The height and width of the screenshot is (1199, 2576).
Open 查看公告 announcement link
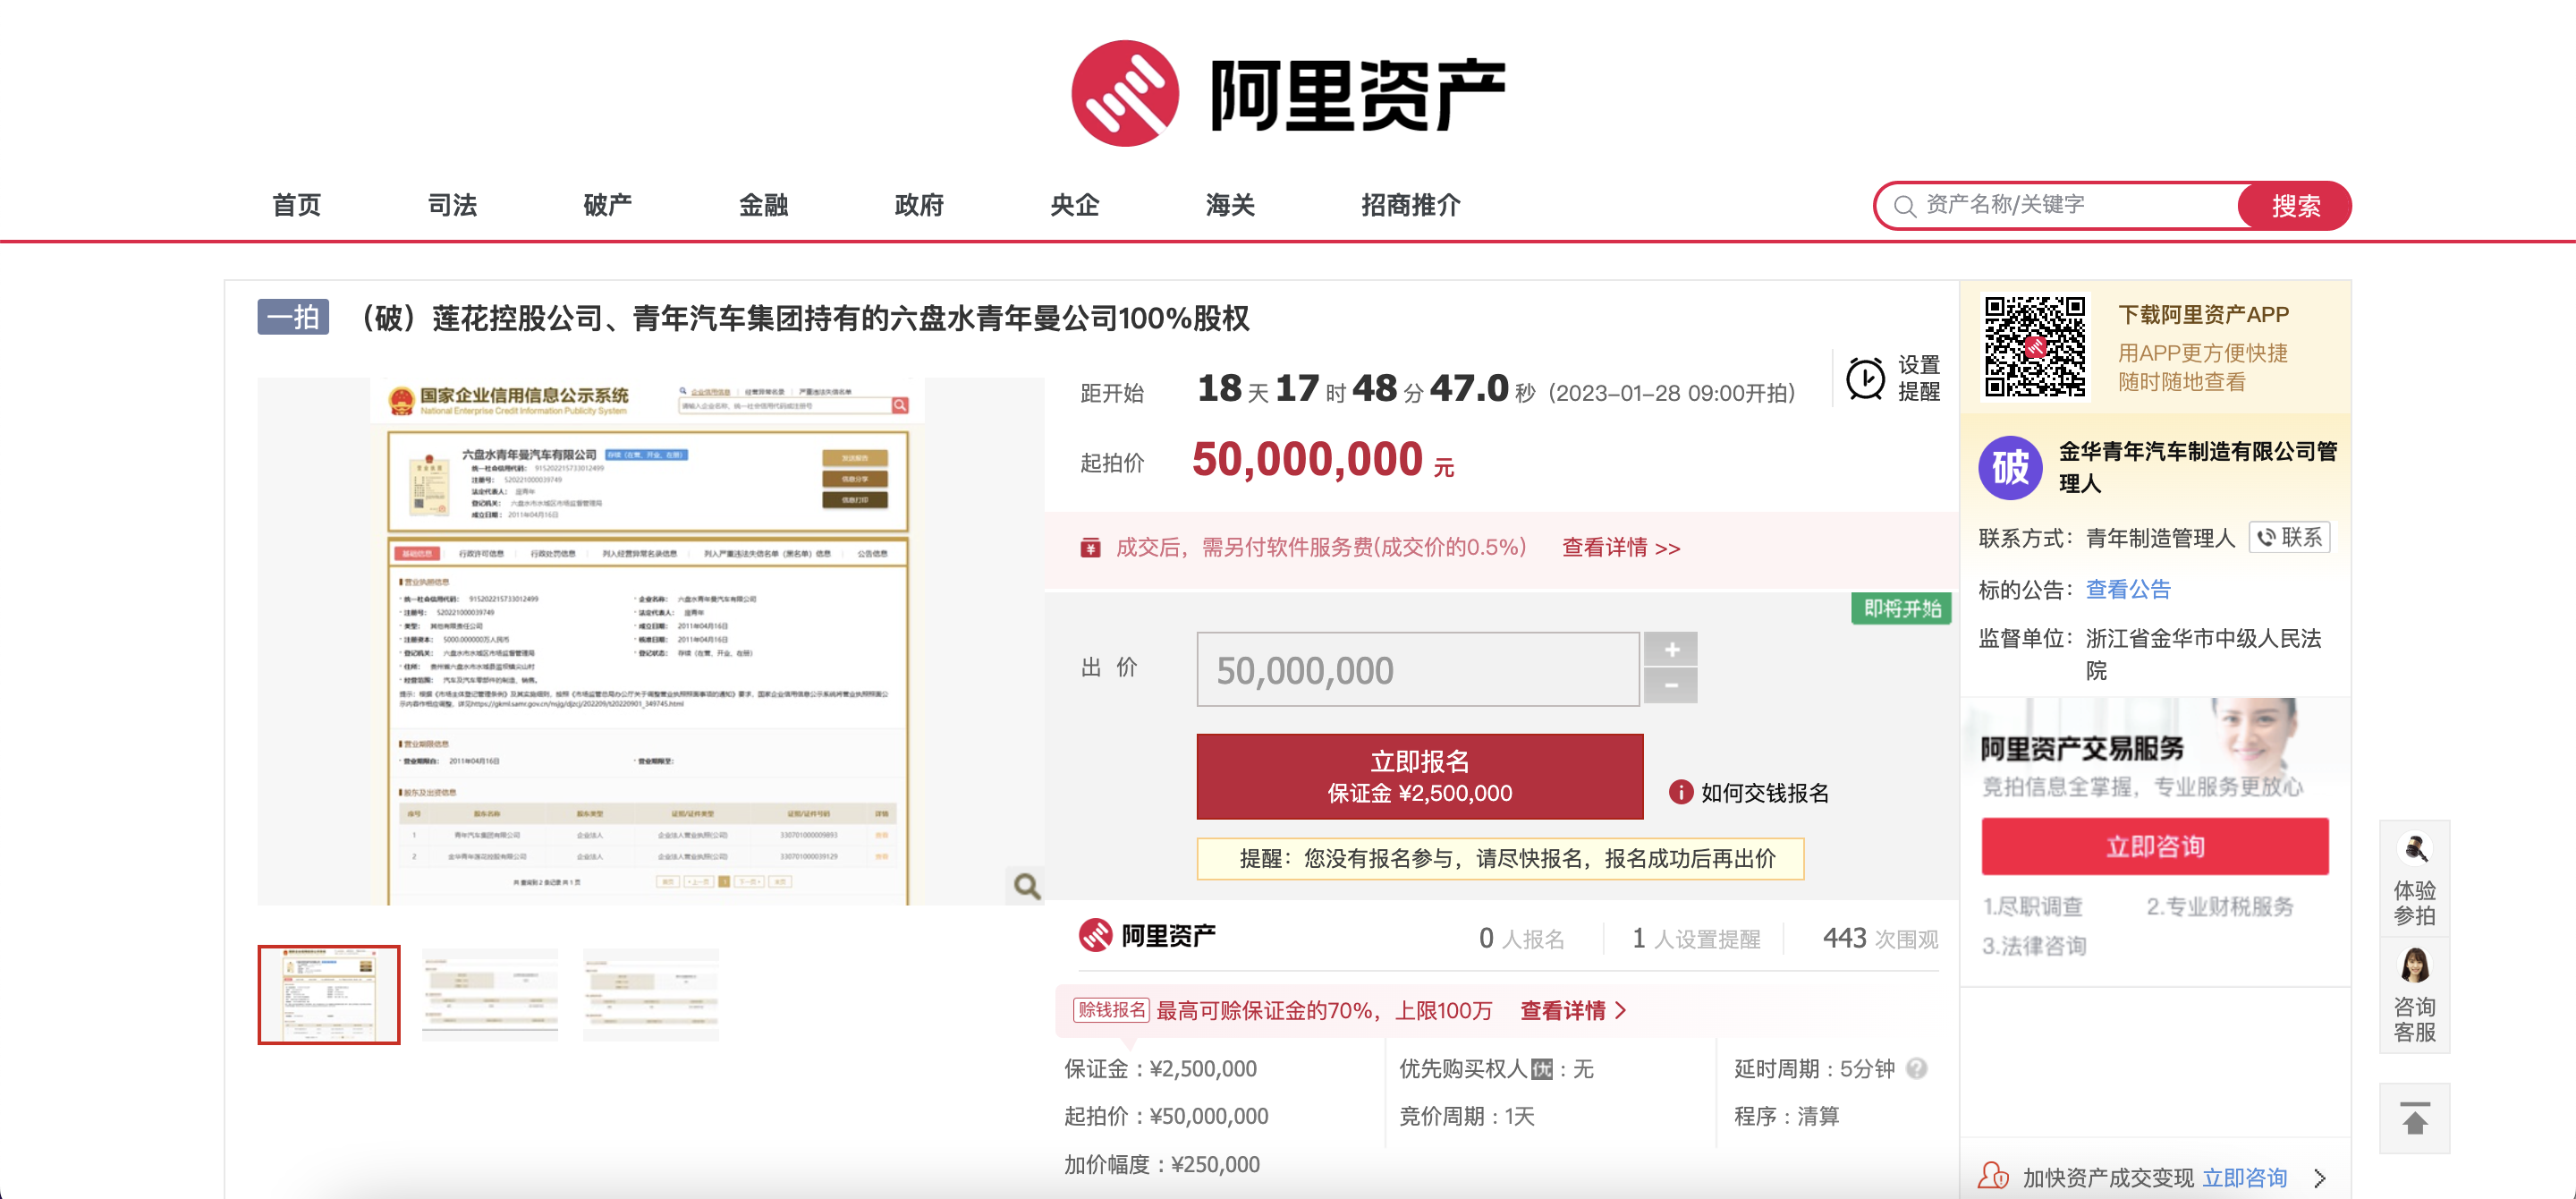pos(2128,589)
